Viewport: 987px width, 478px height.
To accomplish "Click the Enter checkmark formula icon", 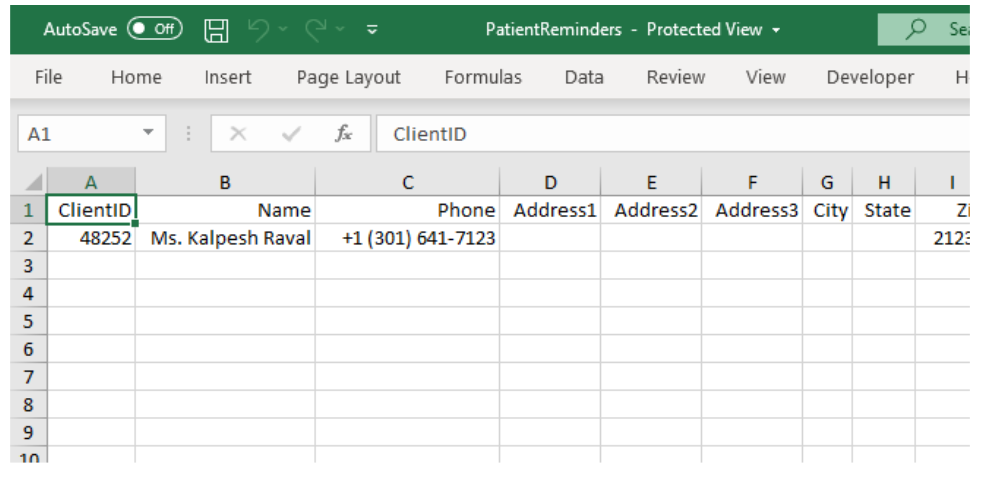I will click(x=290, y=134).
